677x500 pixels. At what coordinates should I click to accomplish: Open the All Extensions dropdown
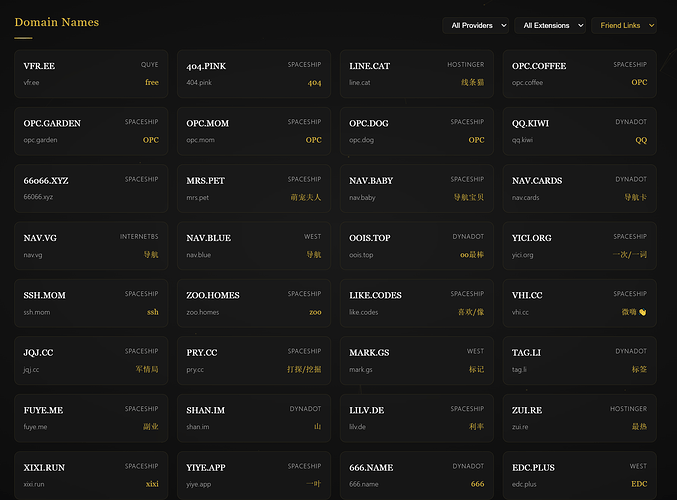tap(550, 25)
